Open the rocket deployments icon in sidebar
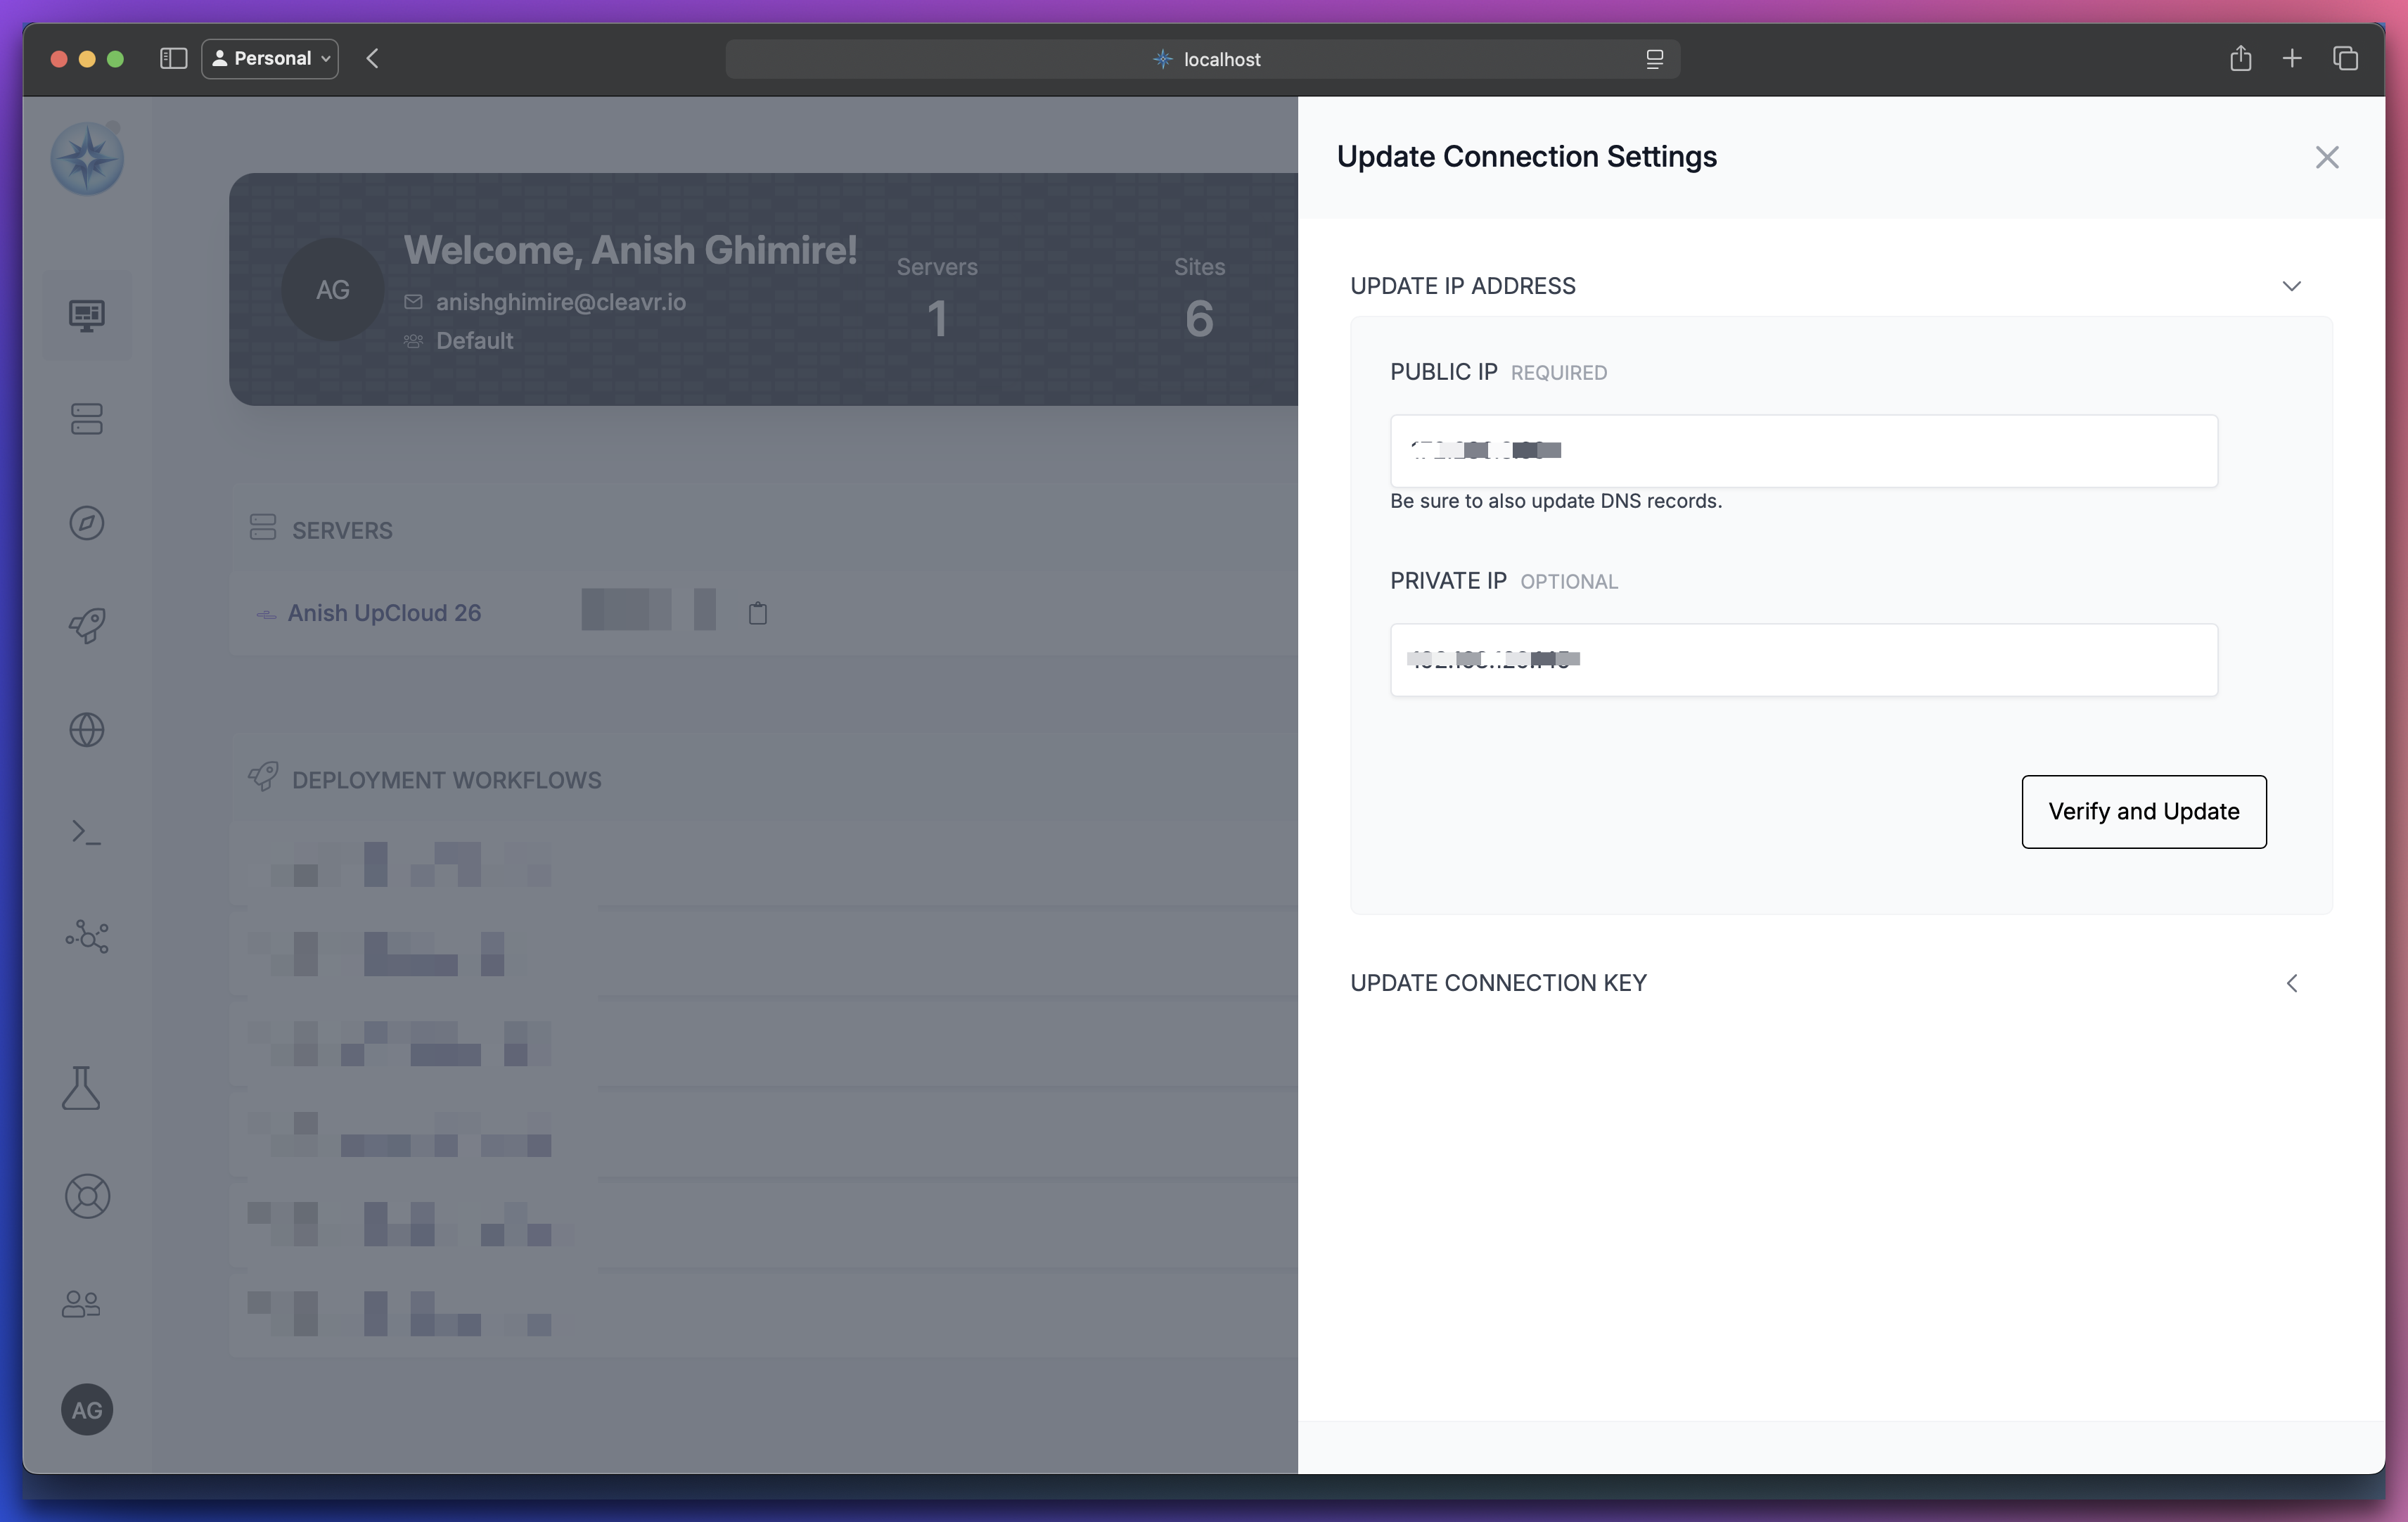The image size is (2408, 1522). coord(87,626)
